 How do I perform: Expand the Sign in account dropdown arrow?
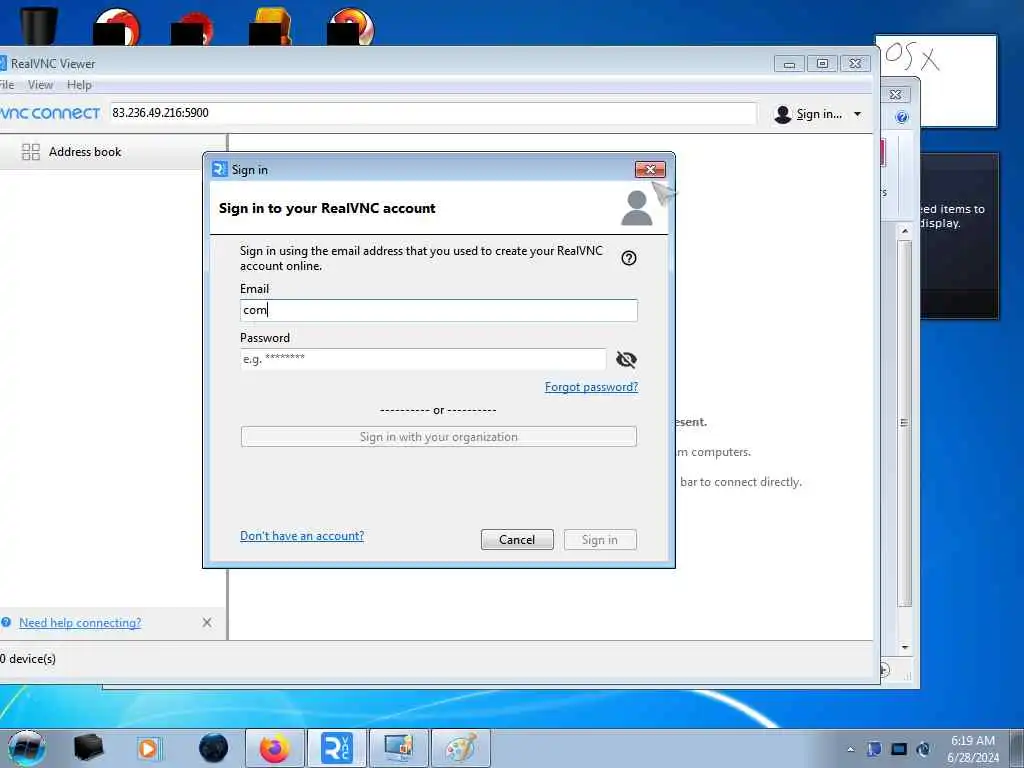[857, 114]
